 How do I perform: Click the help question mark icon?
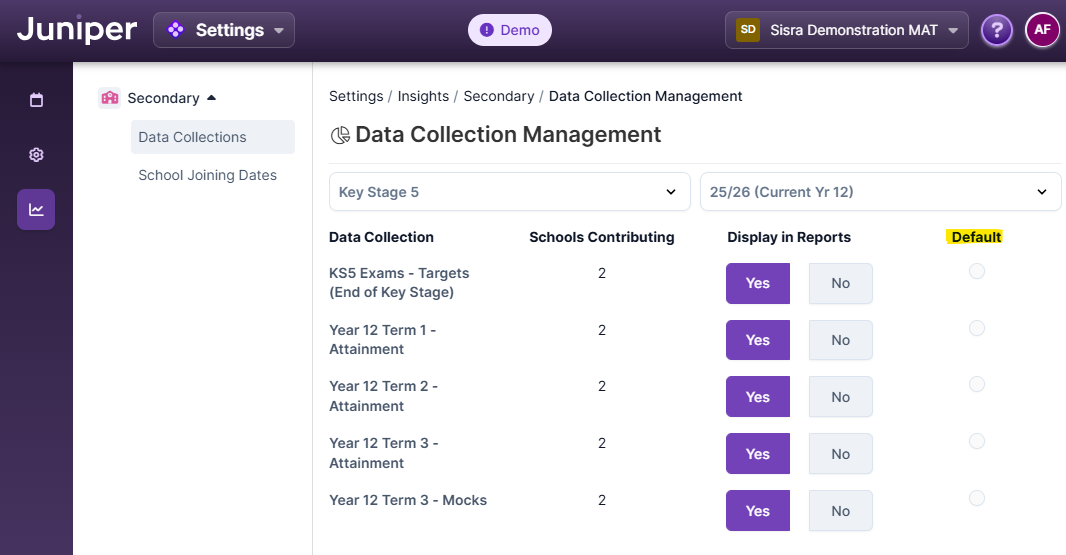(996, 30)
